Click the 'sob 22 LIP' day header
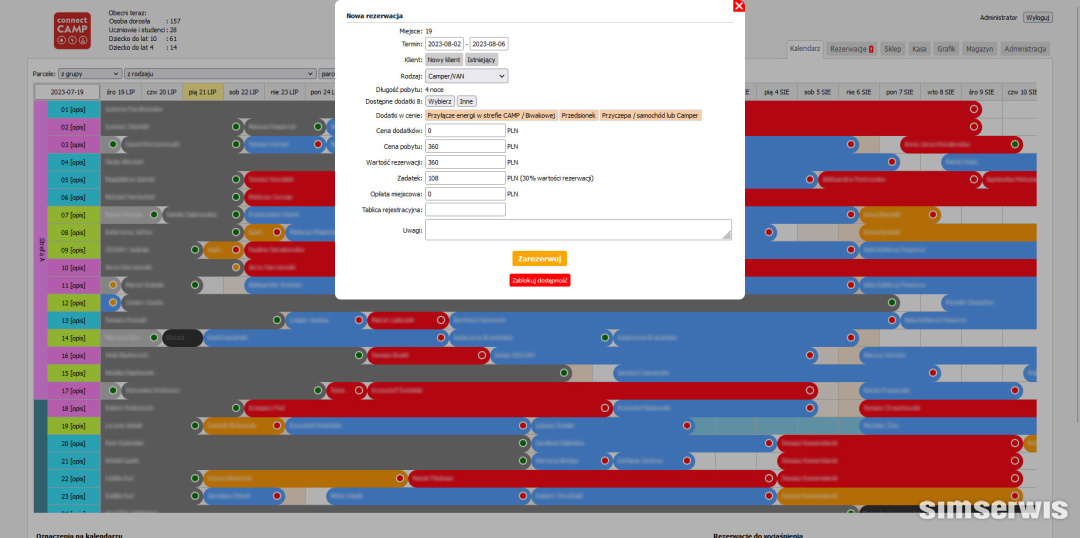 pyautogui.click(x=244, y=92)
